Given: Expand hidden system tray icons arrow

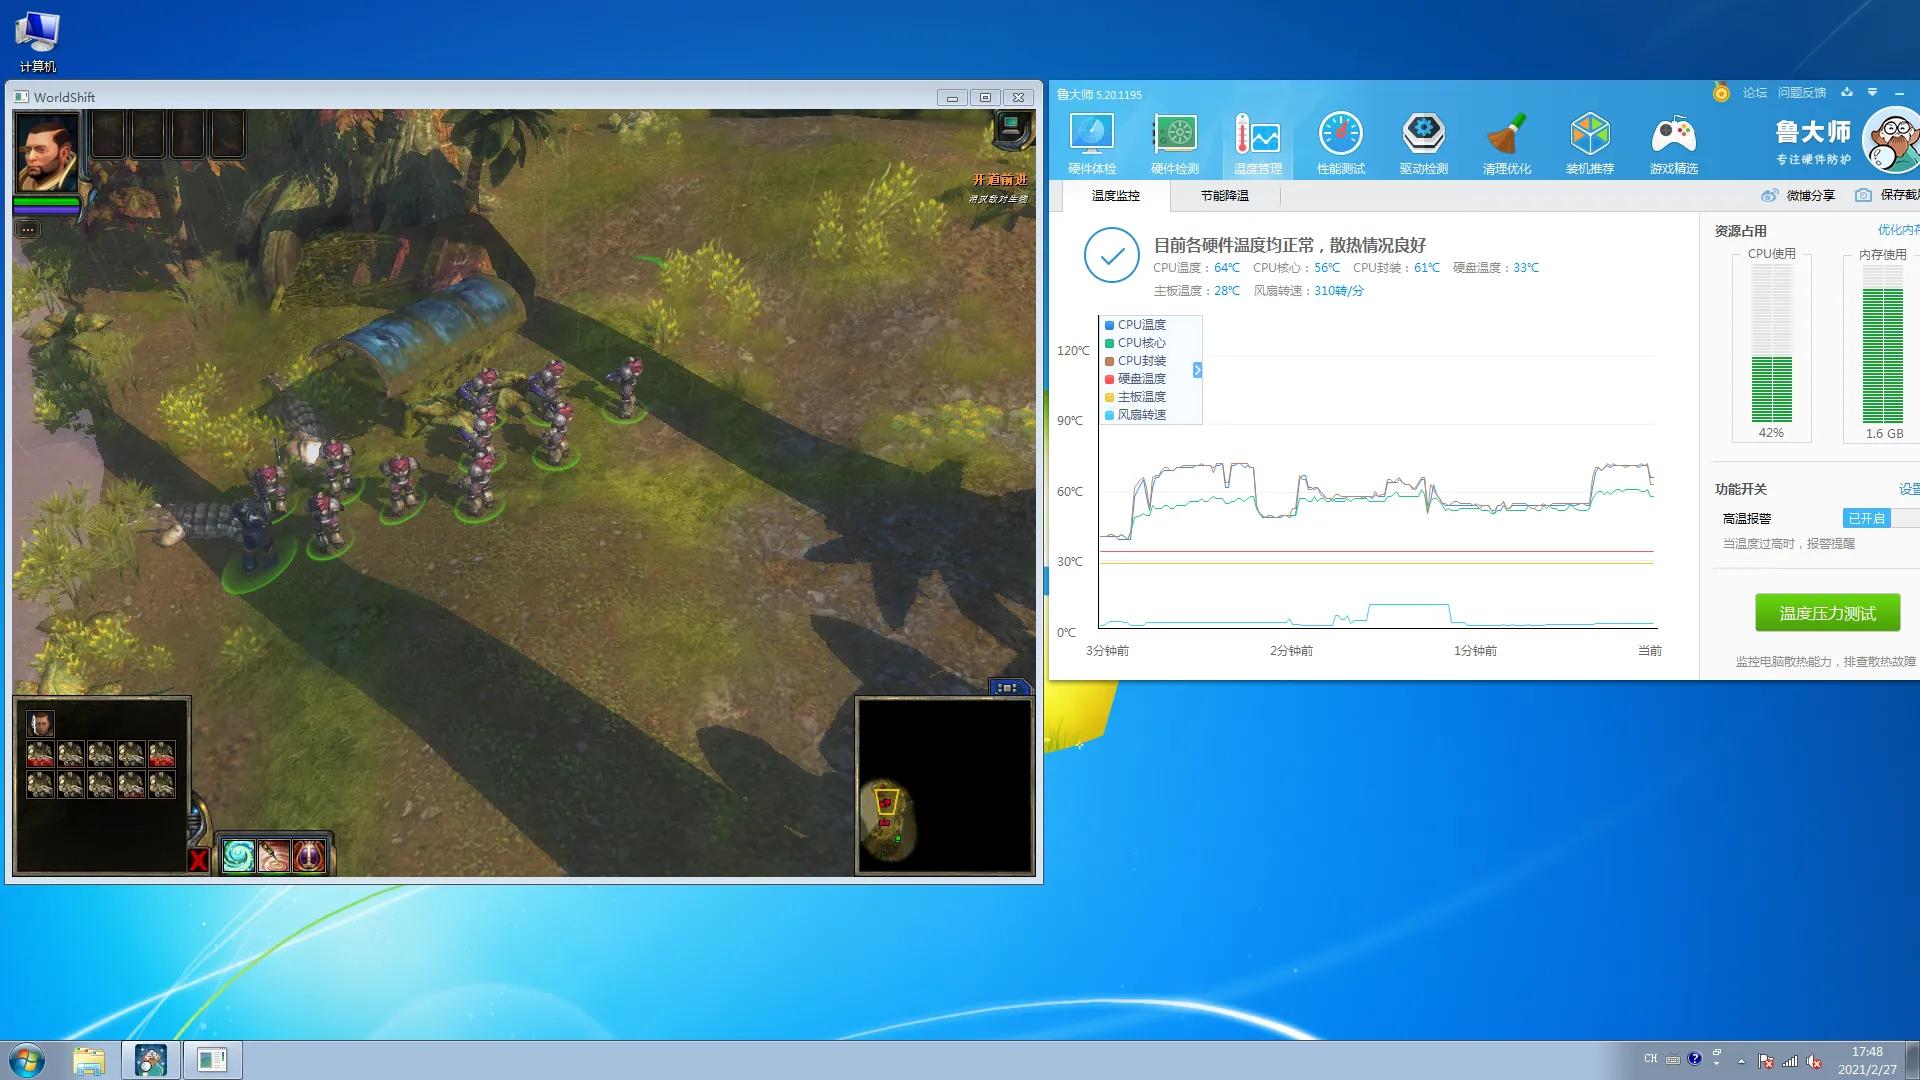Looking at the screenshot, I should 1741,1061.
